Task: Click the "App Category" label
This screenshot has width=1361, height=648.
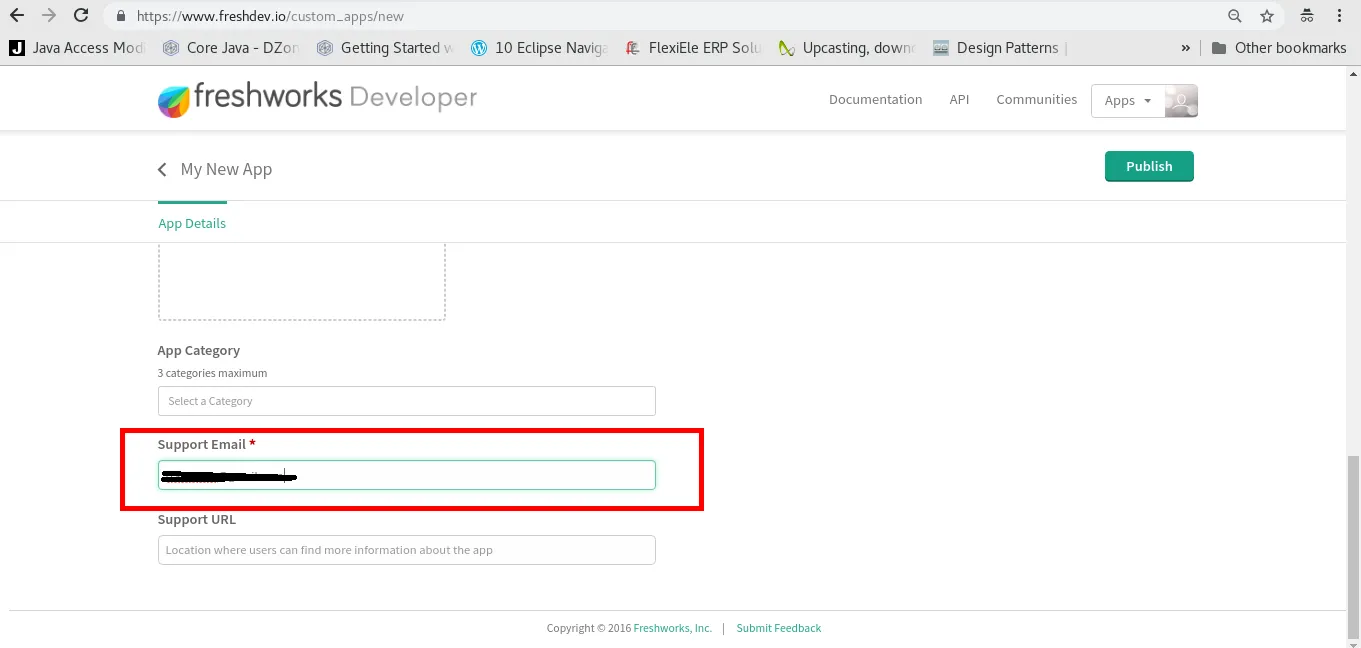Action: 199,350
